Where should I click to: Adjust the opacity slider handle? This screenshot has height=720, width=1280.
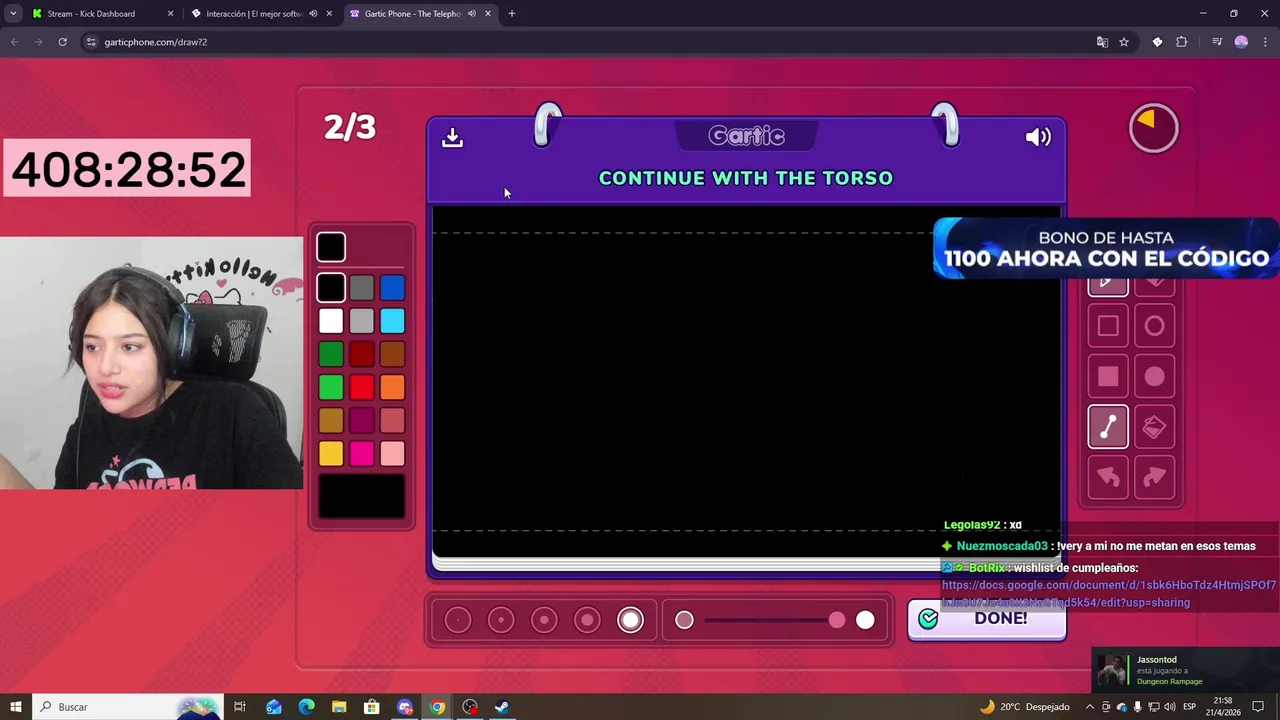point(837,620)
